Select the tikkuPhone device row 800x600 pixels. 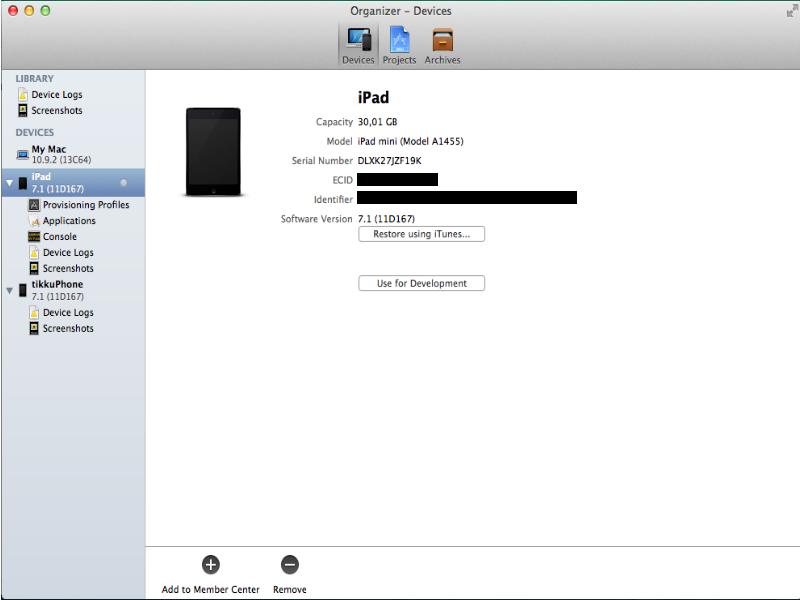click(x=73, y=290)
